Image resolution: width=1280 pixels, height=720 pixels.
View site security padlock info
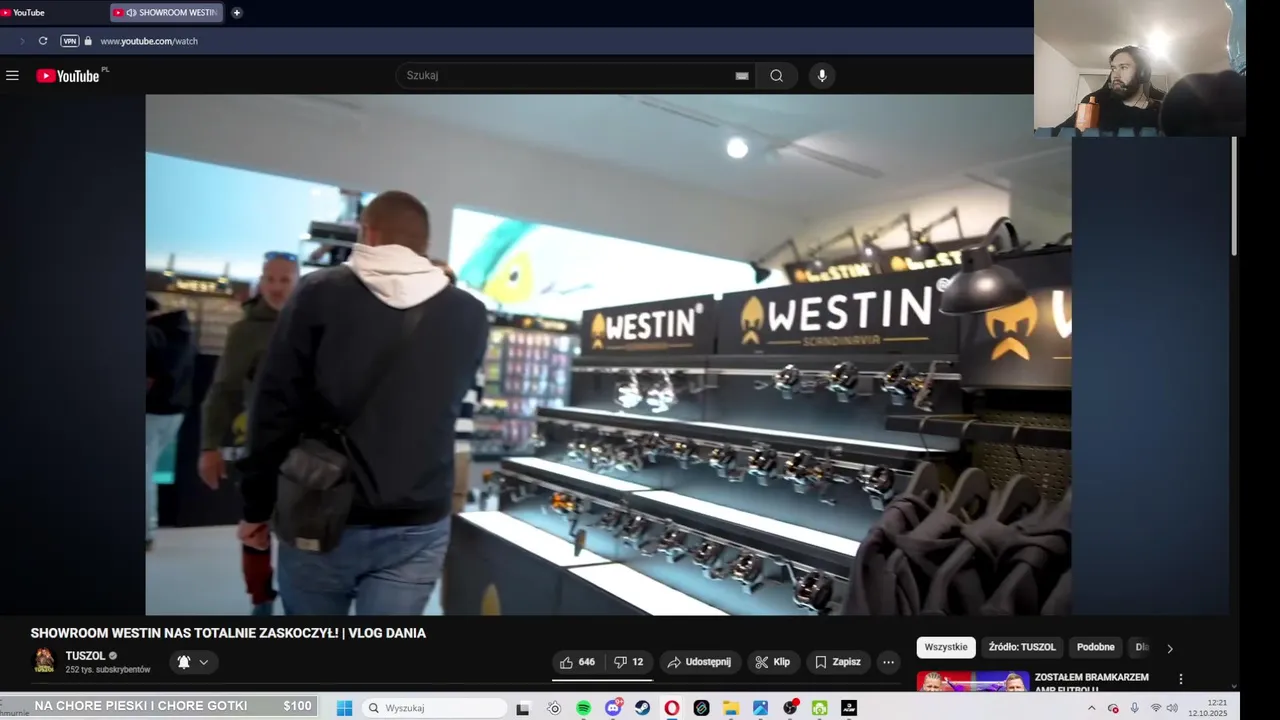[88, 41]
